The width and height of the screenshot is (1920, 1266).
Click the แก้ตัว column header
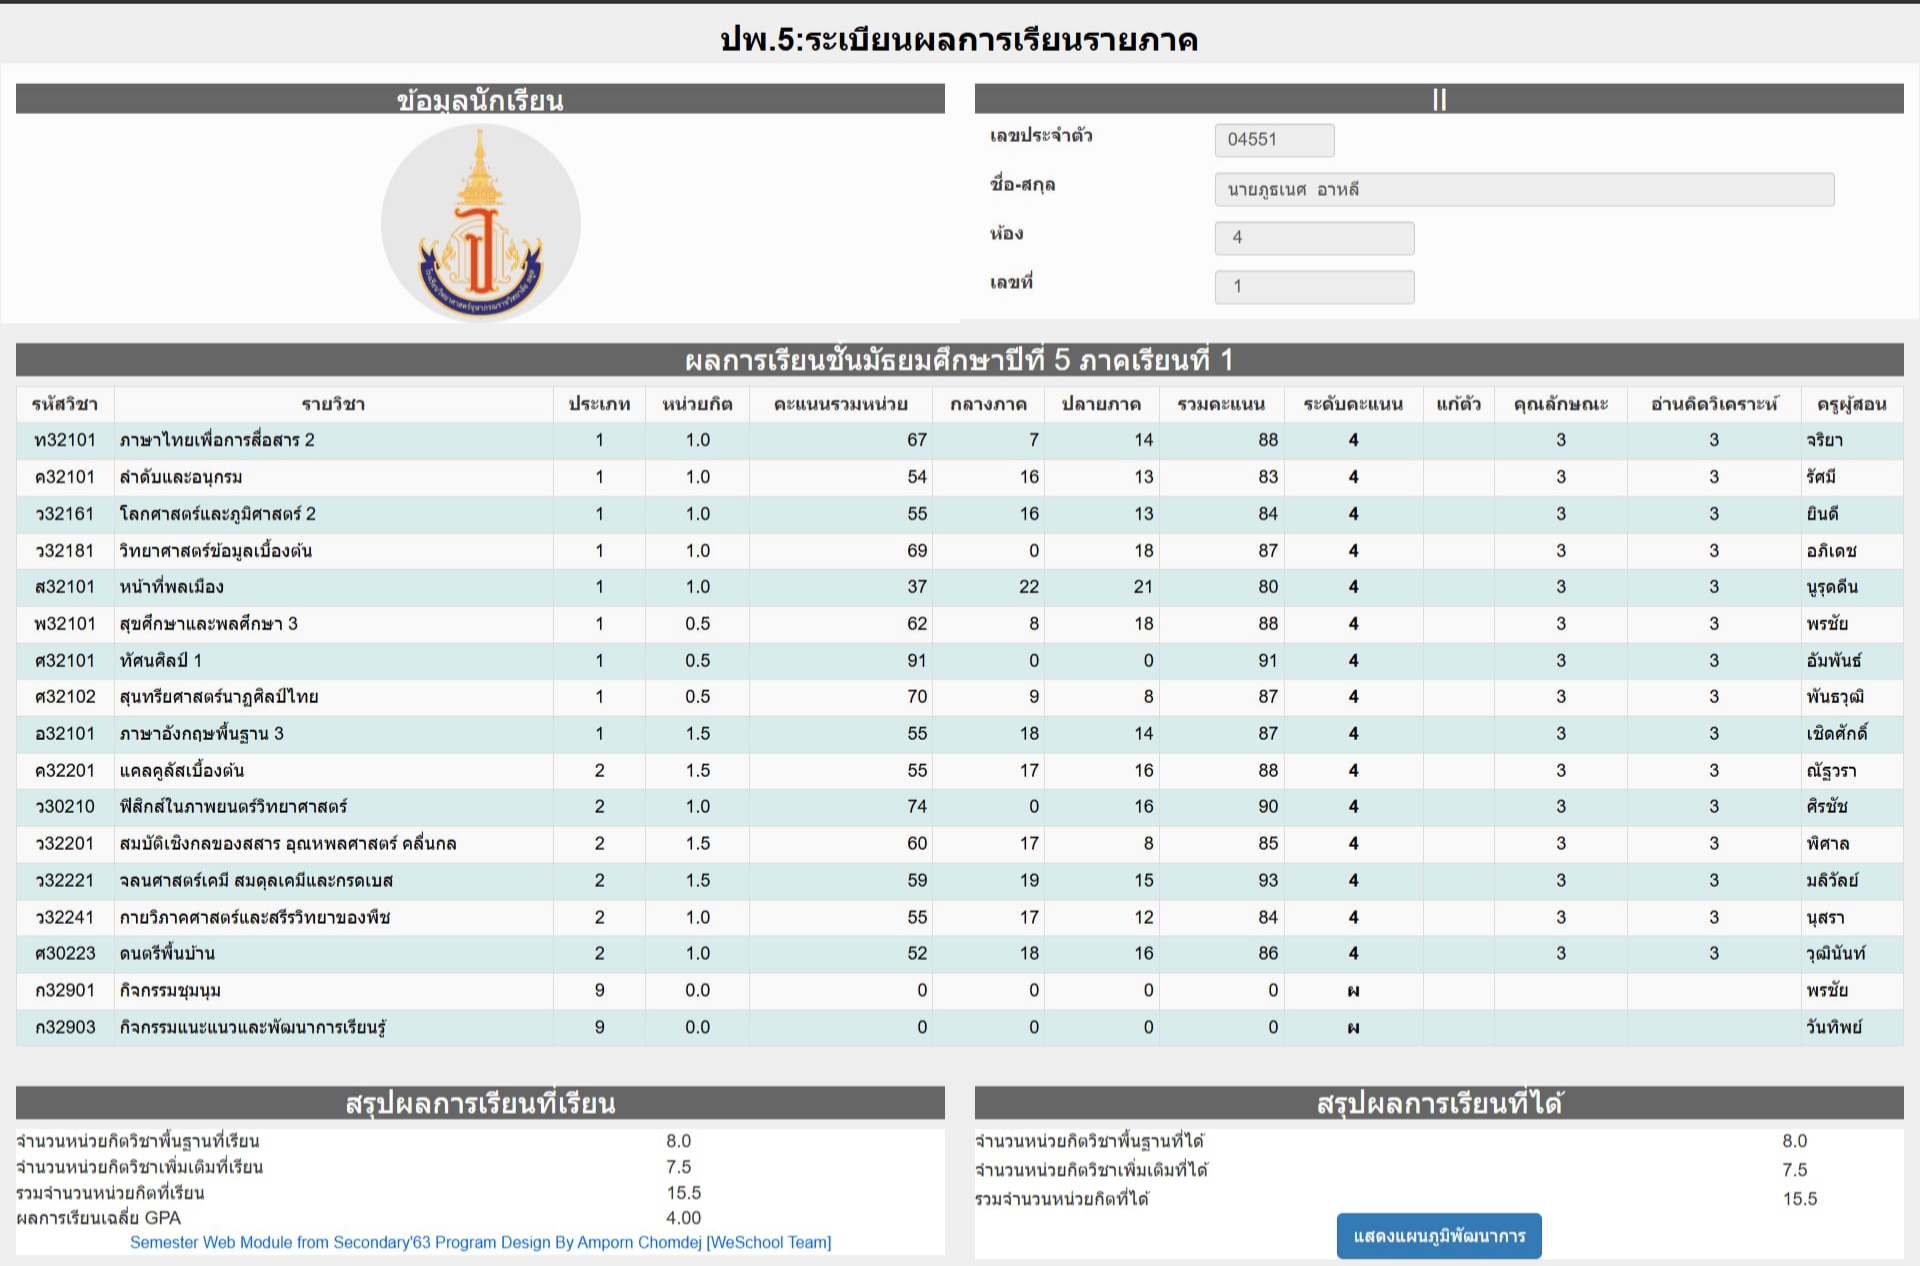click(1458, 404)
